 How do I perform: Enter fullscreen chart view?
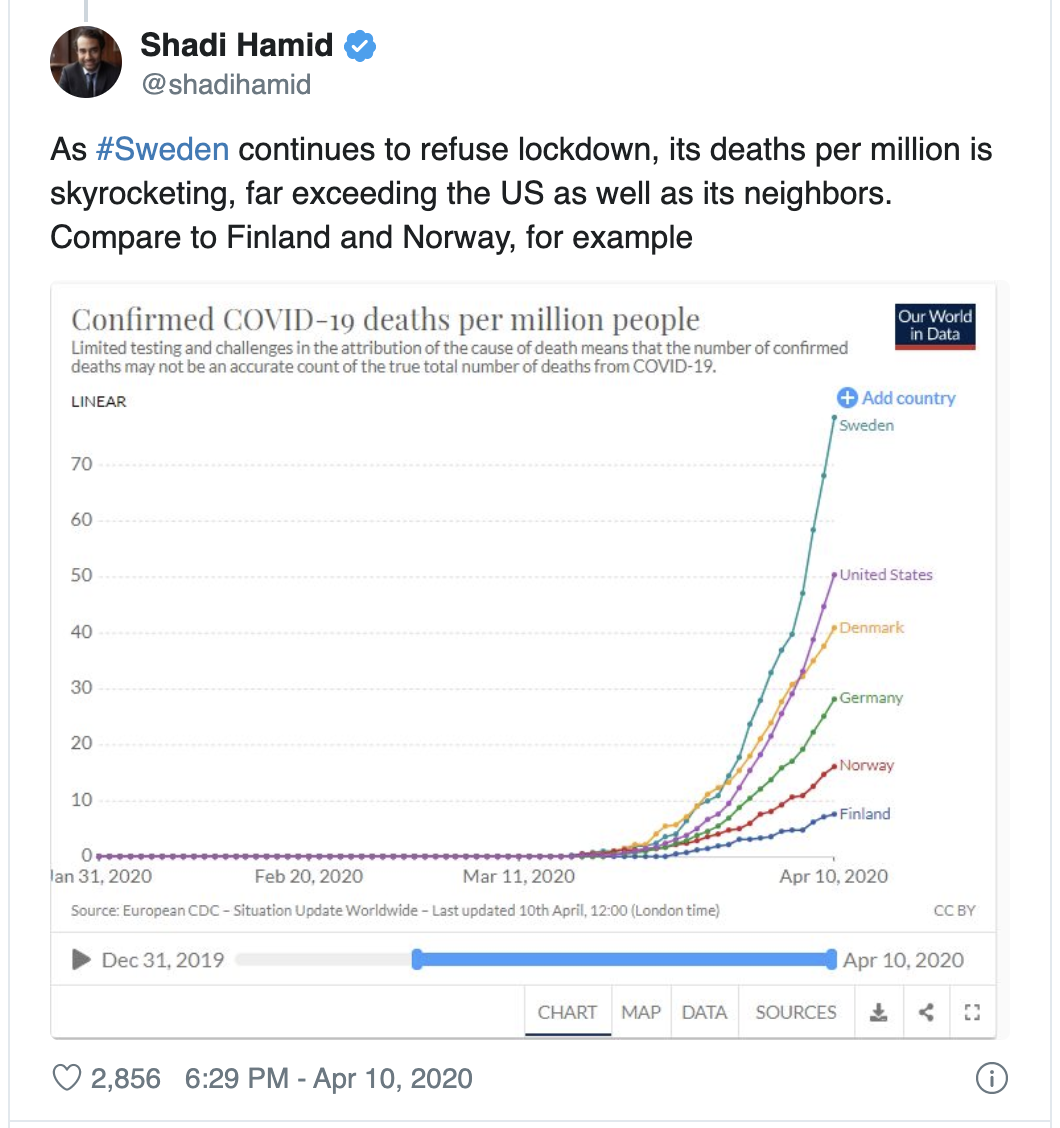point(970,1012)
